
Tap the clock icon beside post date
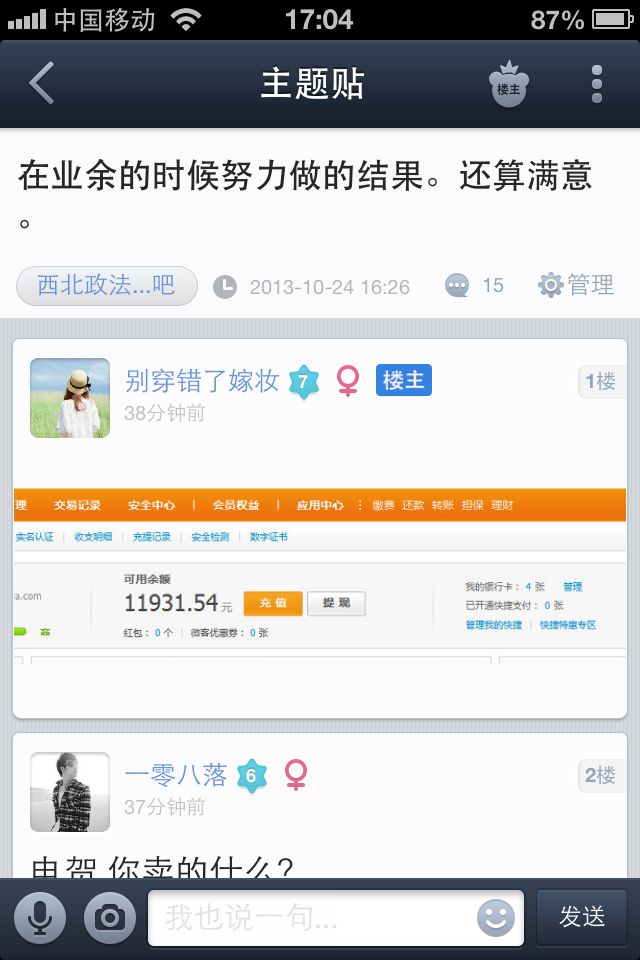click(x=225, y=287)
